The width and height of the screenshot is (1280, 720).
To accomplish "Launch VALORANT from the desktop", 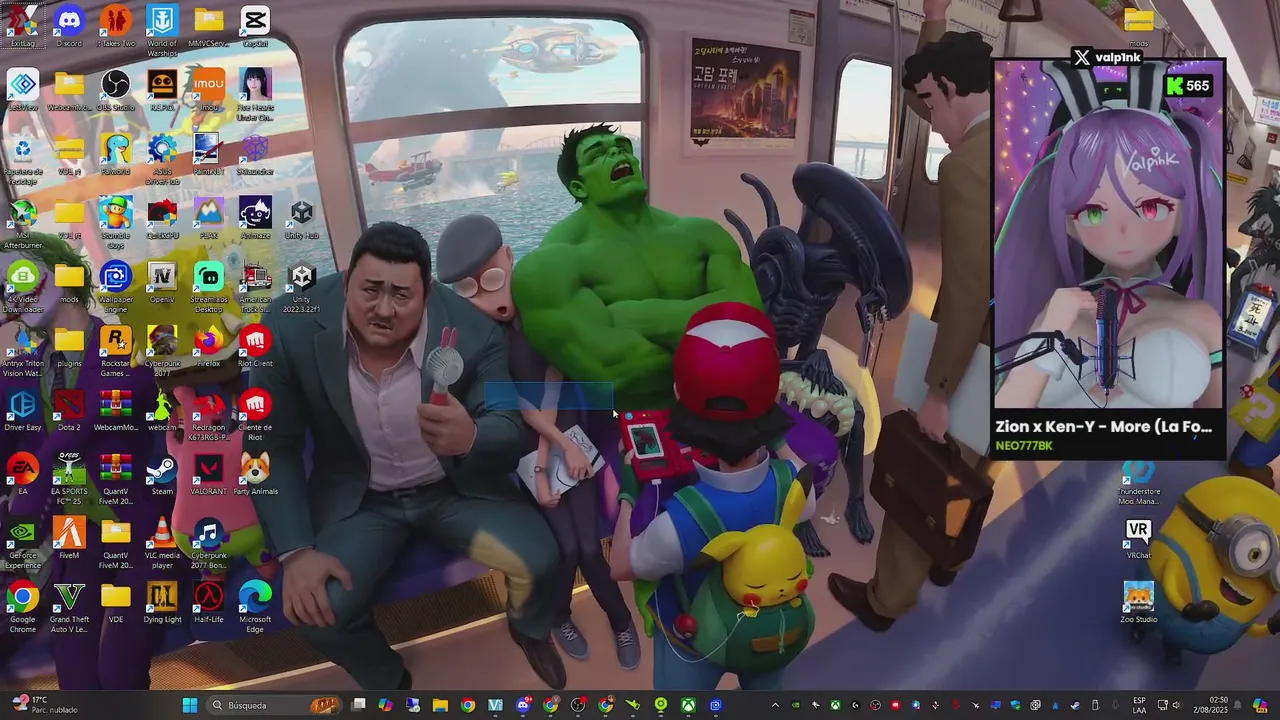I will click(208, 474).
